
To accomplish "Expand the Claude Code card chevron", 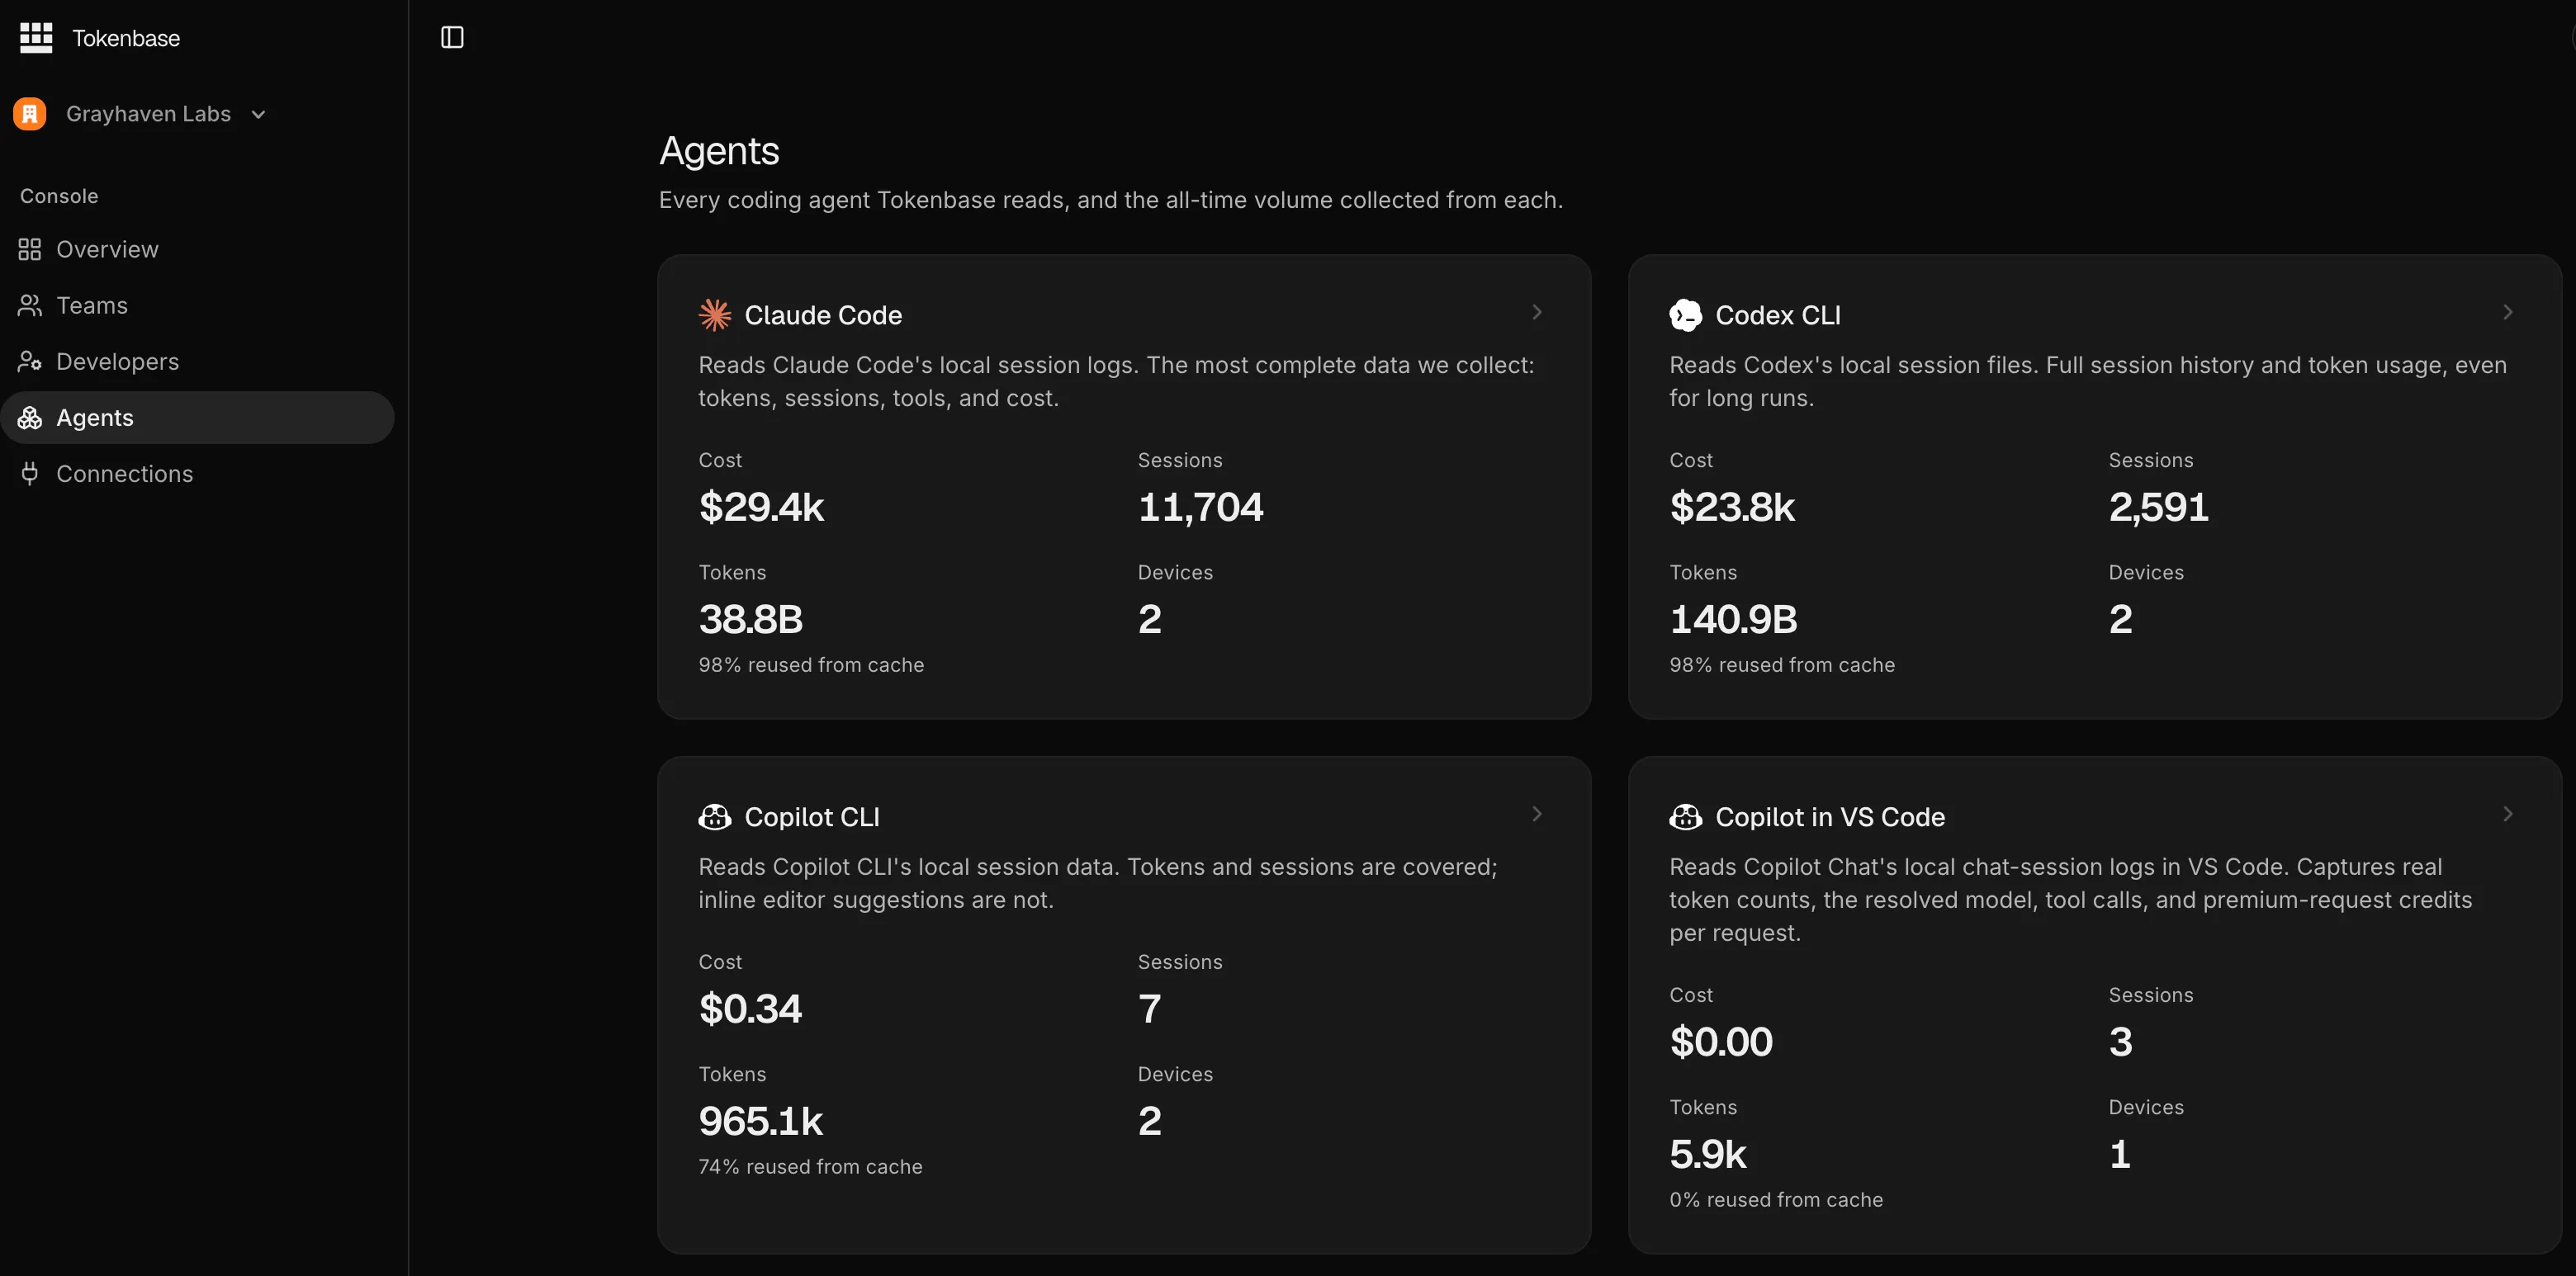I will [1537, 312].
